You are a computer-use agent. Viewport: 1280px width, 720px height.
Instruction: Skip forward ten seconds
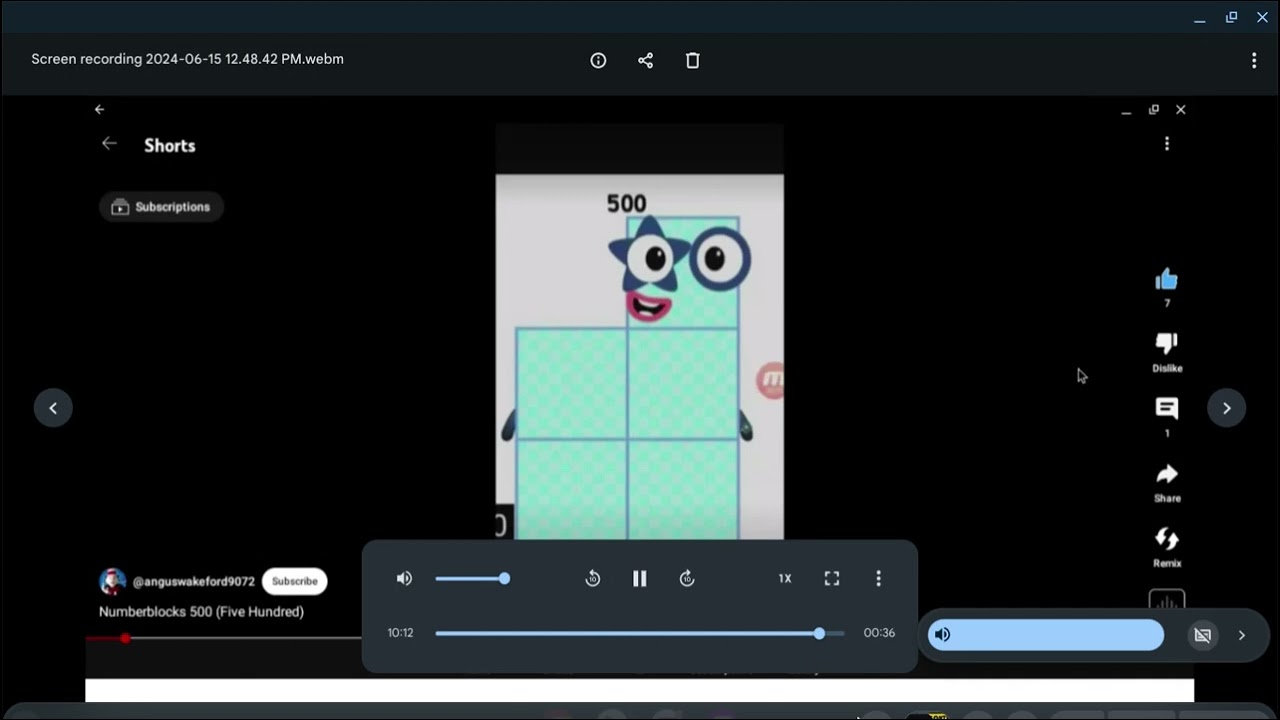click(x=686, y=578)
